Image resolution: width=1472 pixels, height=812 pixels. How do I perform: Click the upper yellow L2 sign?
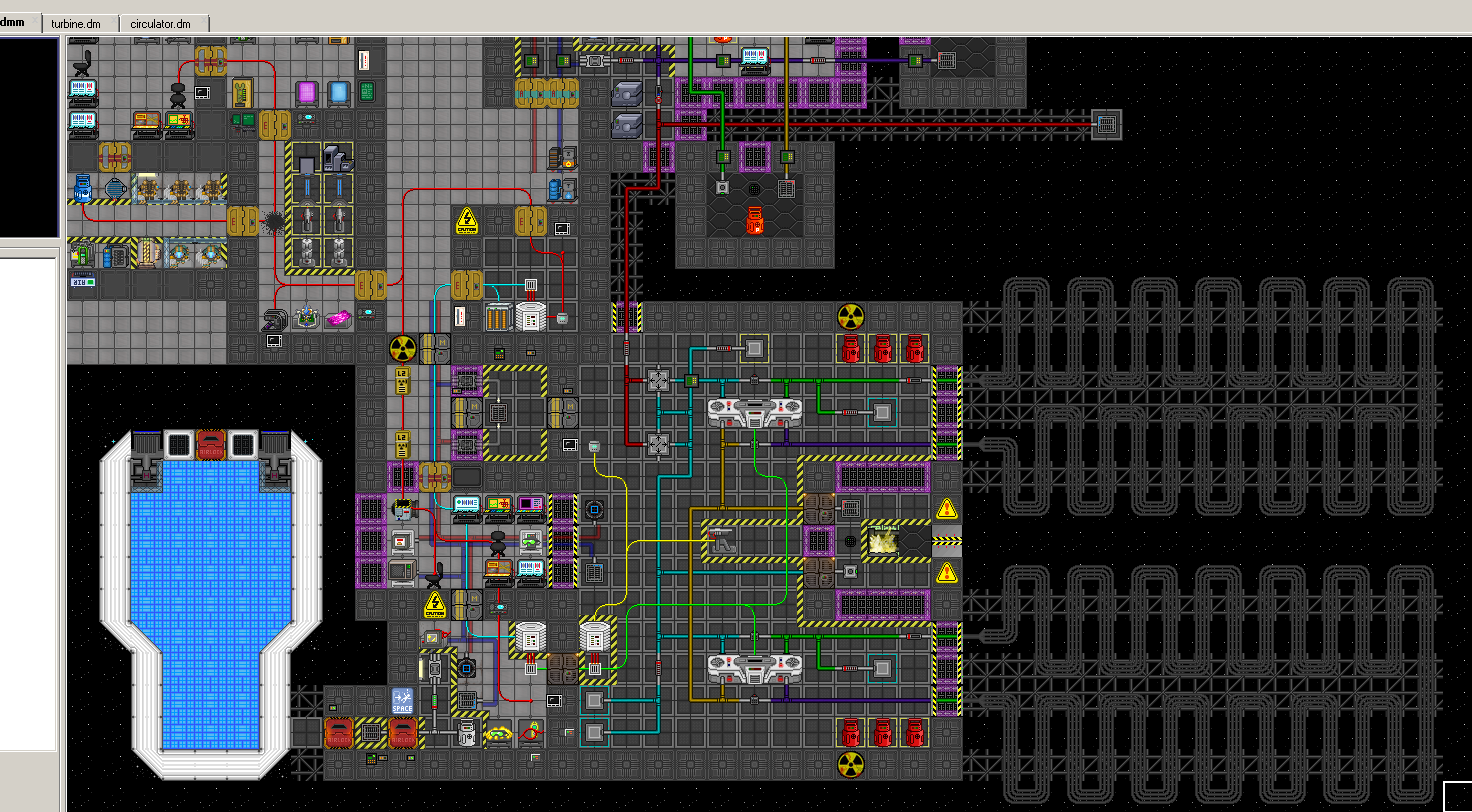click(402, 381)
